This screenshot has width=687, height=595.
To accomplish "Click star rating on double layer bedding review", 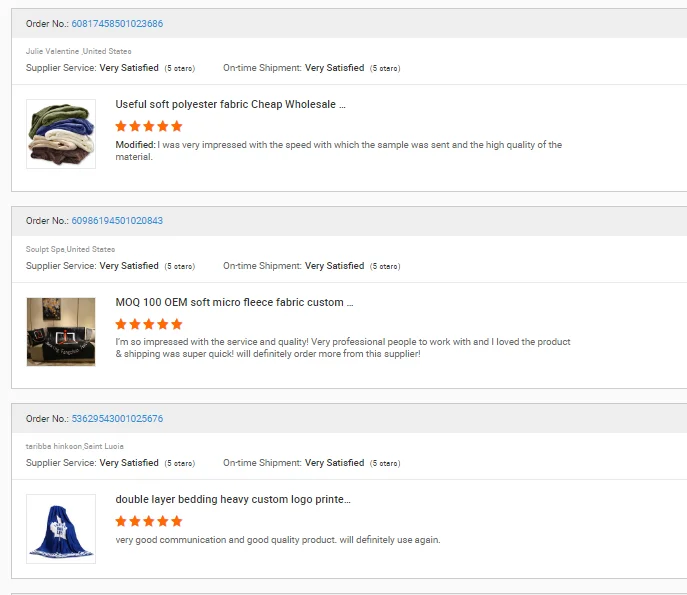I will pyautogui.click(x=149, y=521).
